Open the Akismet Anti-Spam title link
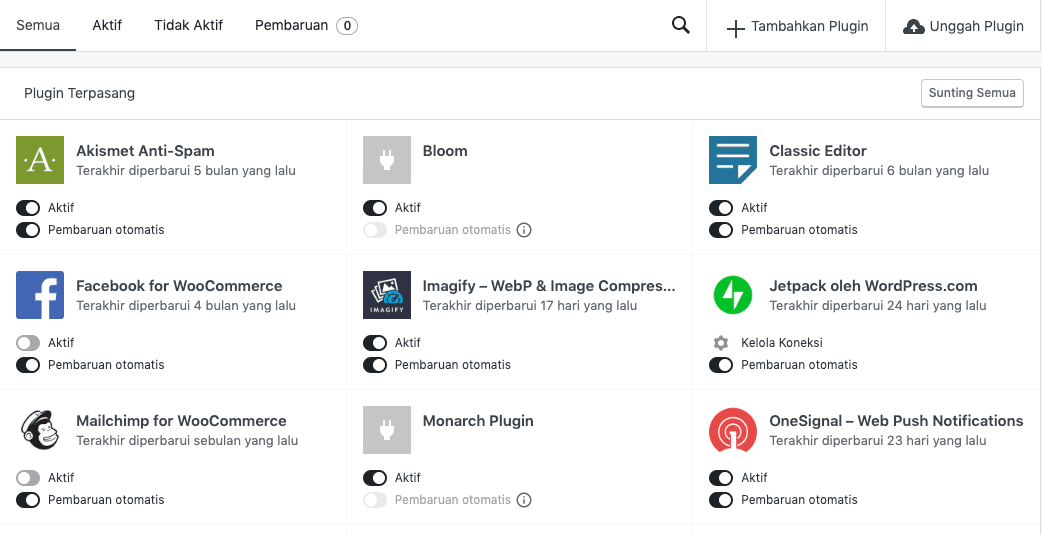 tap(145, 151)
